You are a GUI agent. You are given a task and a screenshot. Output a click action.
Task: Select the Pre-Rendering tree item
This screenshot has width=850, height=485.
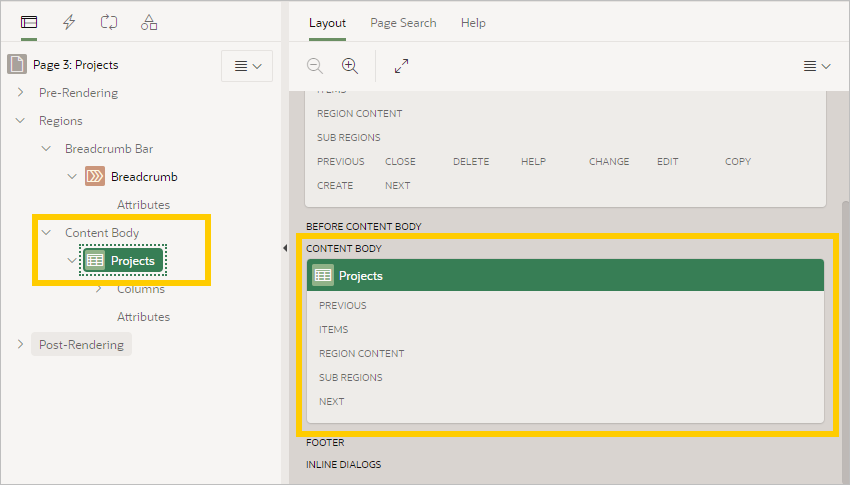click(79, 93)
